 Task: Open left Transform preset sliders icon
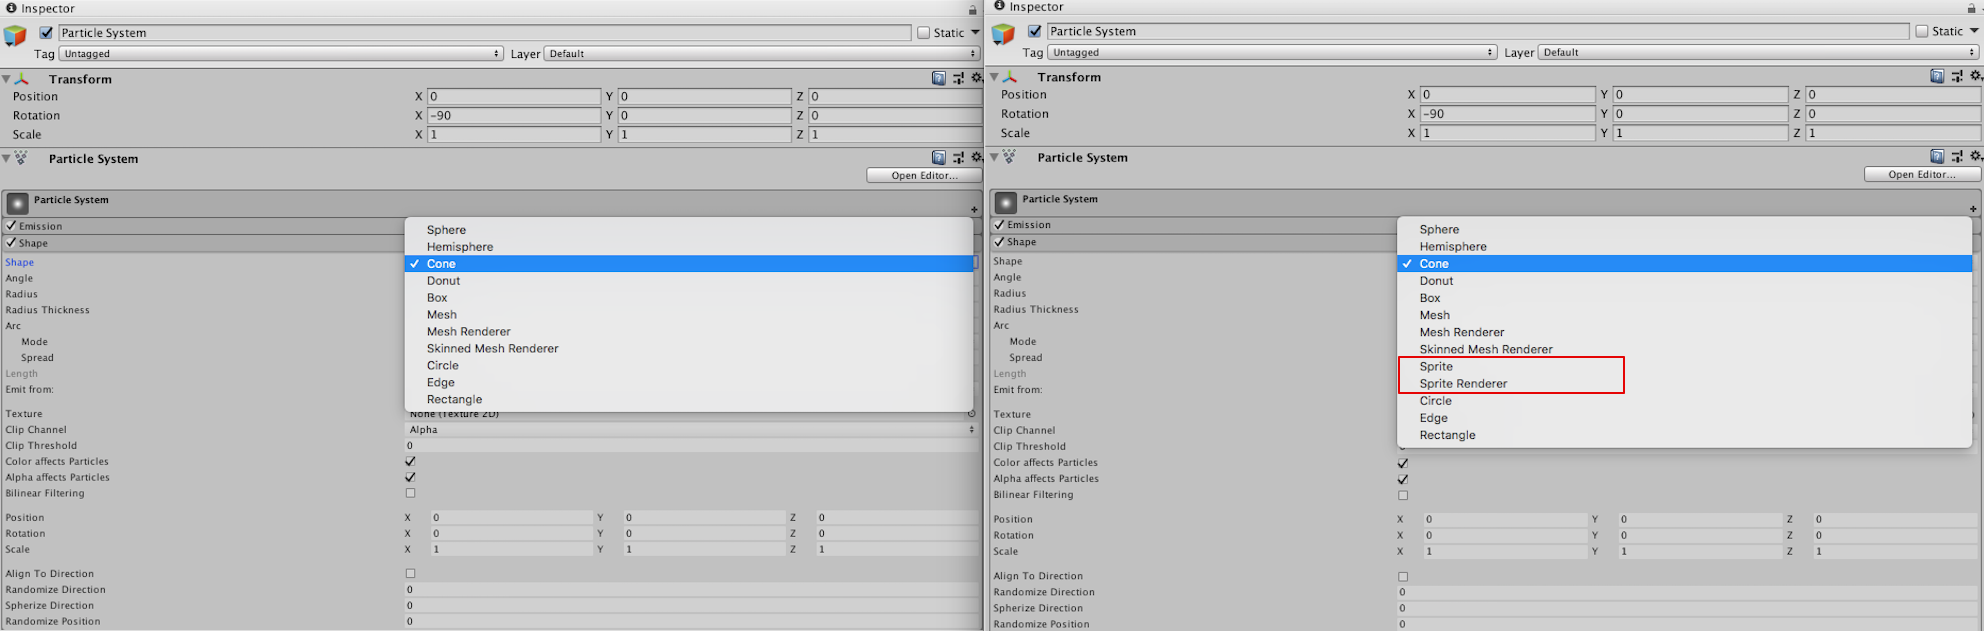(958, 78)
